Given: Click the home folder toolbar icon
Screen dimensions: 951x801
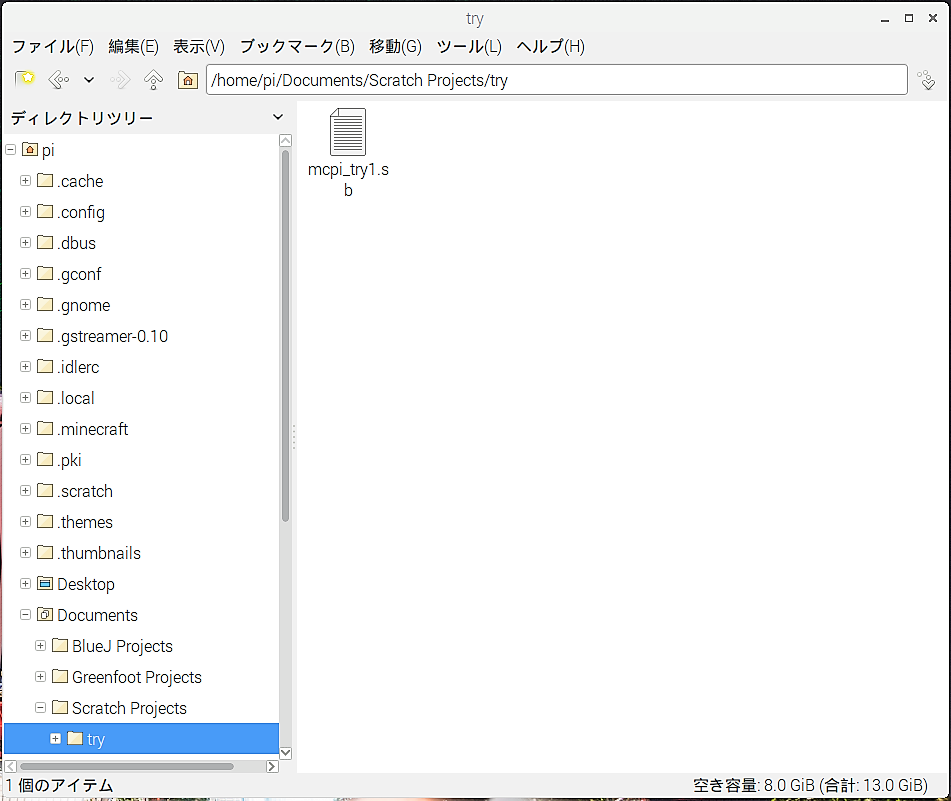Looking at the screenshot, I should 188,79.
